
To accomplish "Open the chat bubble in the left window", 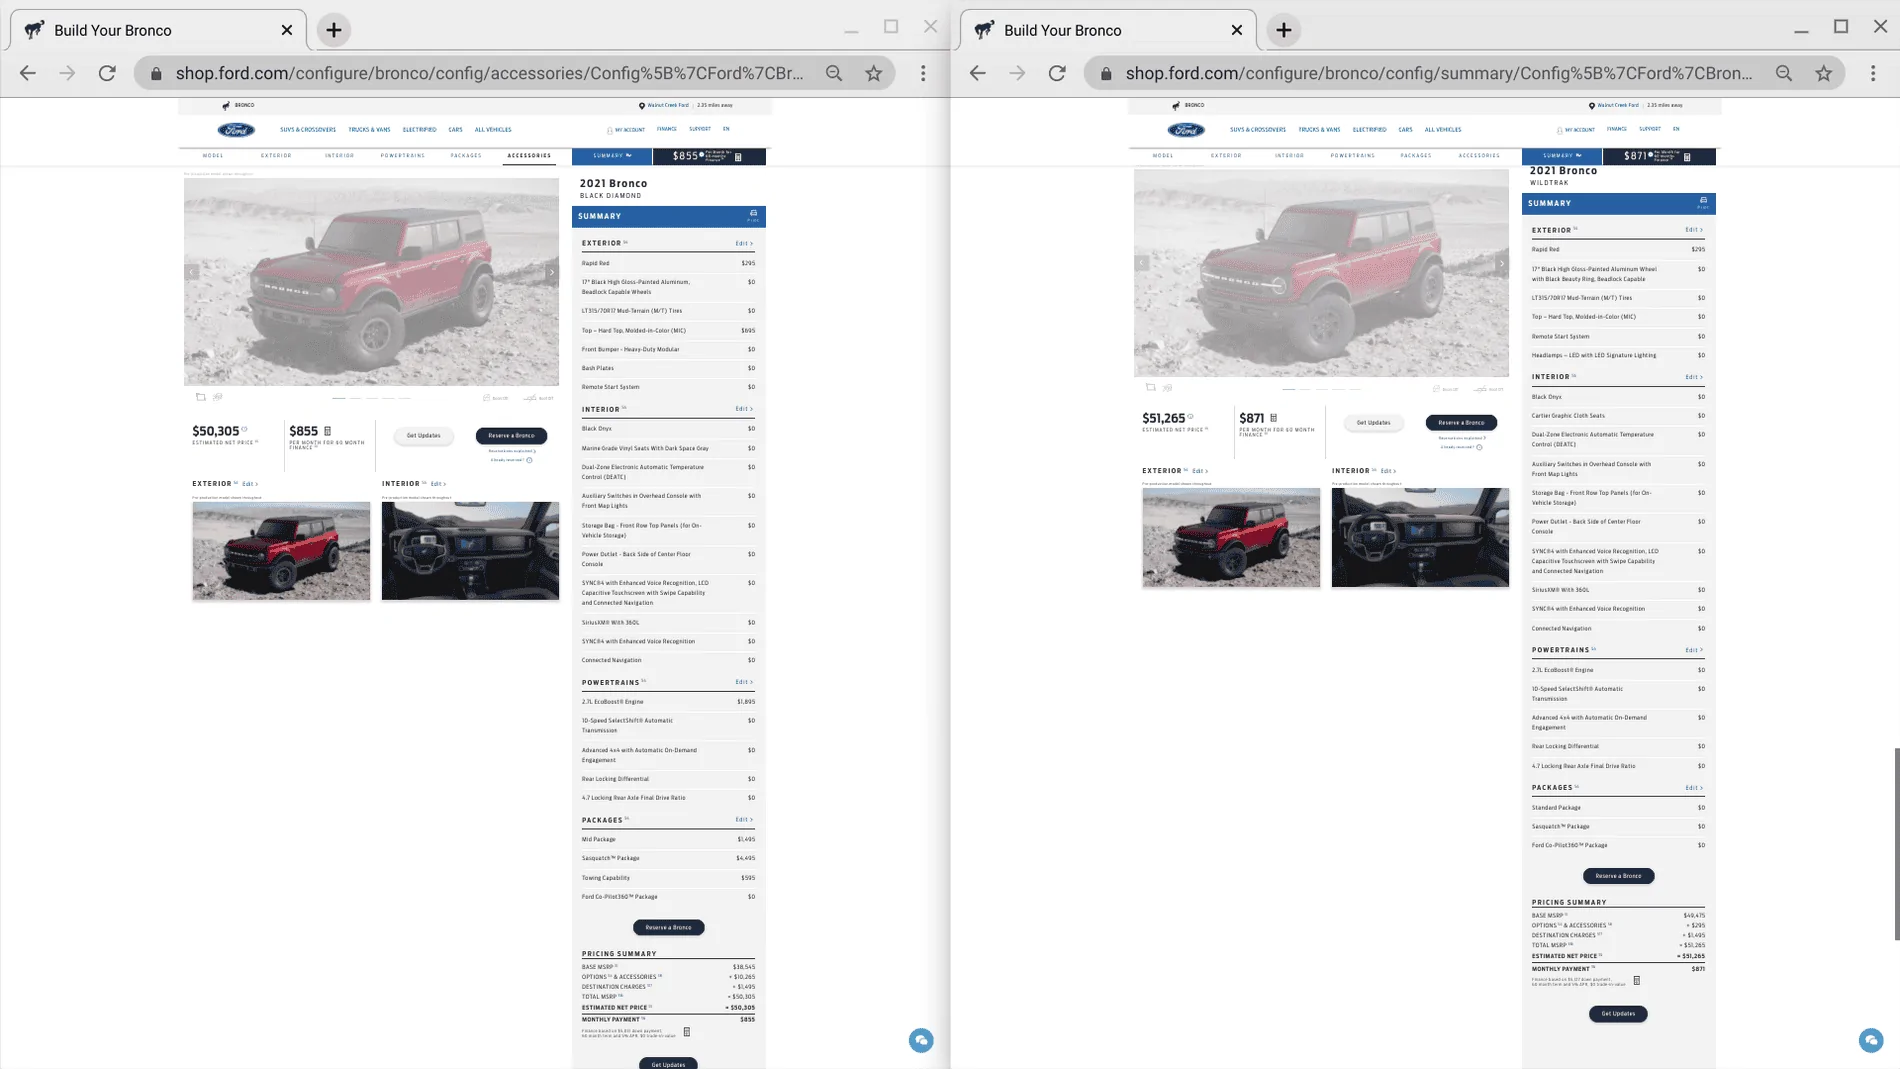I will [921, 1041].
